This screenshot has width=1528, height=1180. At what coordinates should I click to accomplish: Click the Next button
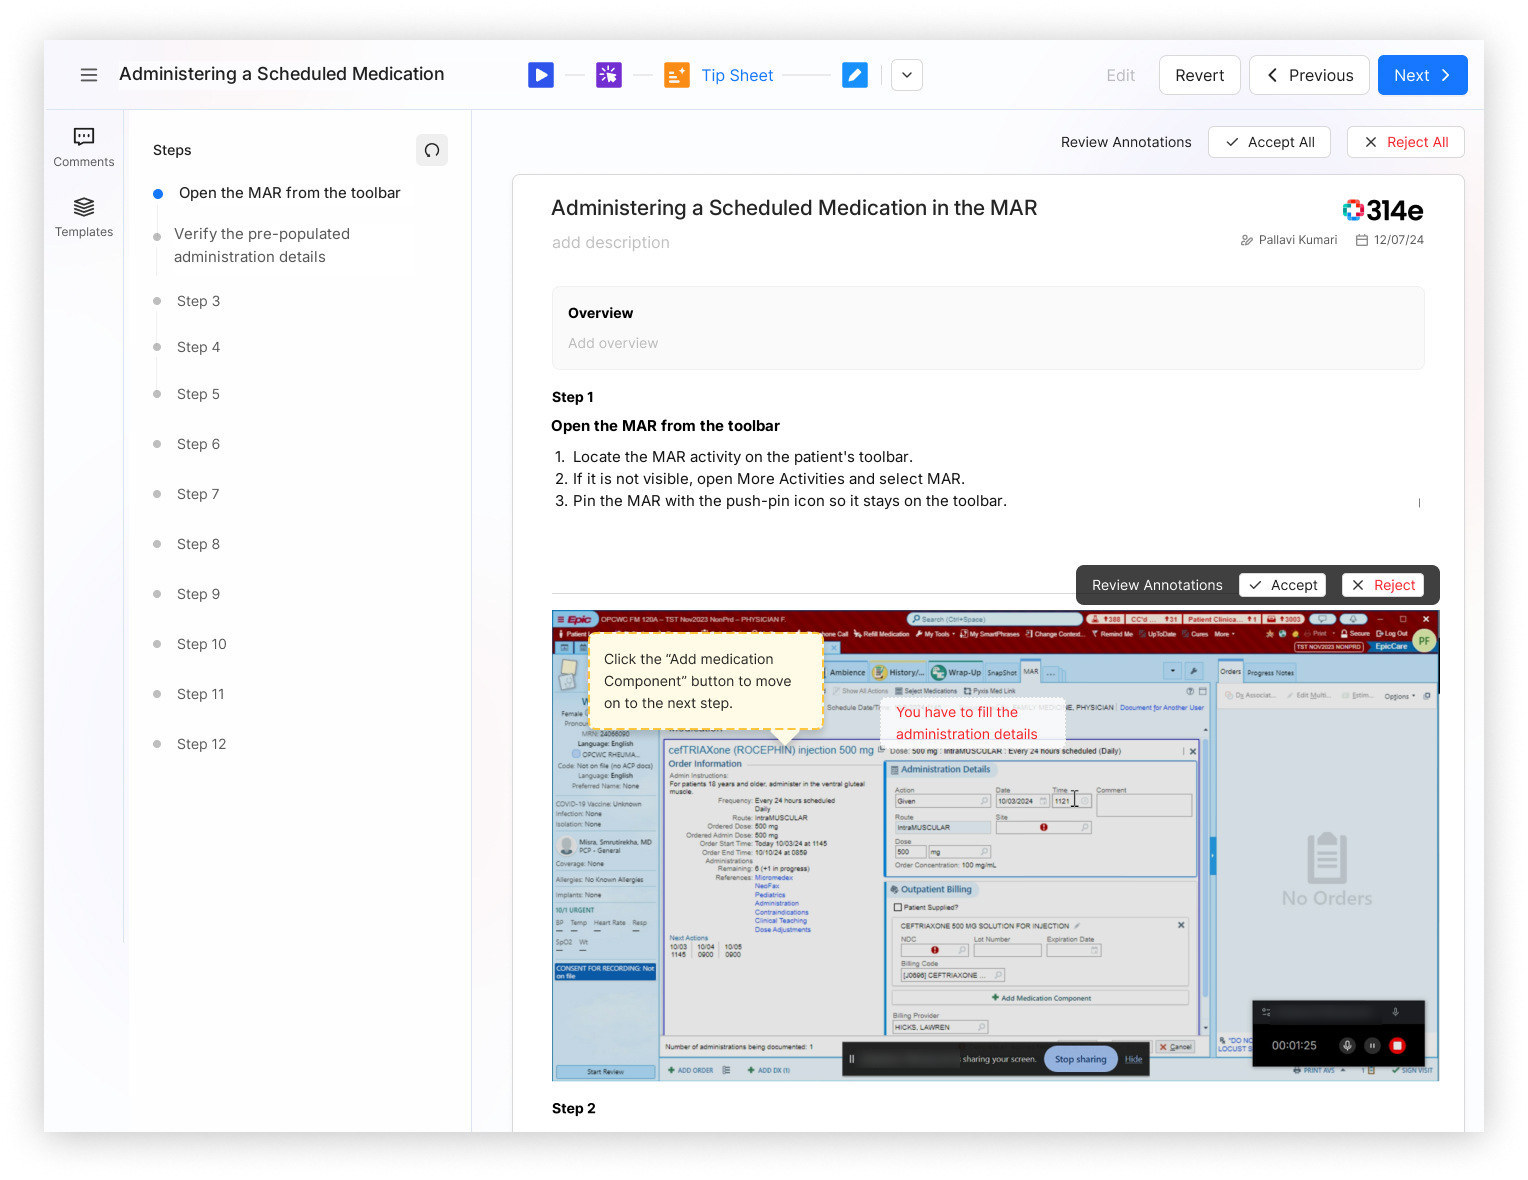coord(1422,75)
